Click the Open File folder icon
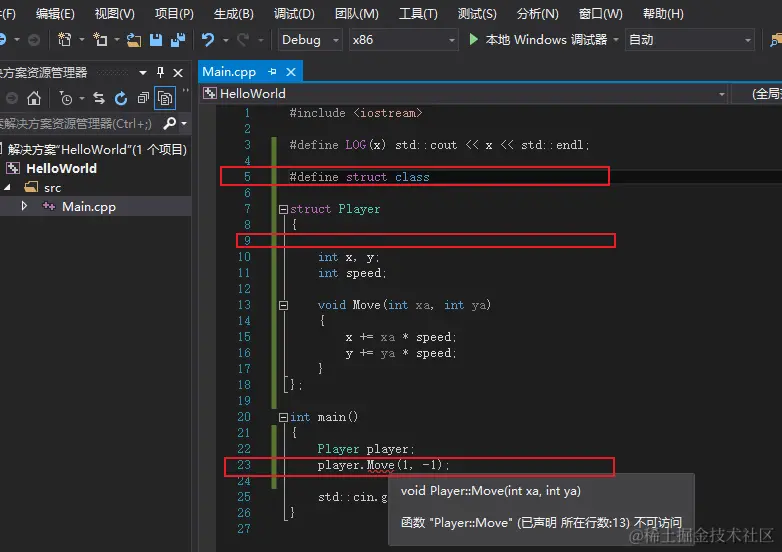Screen dimensions: 782x552 tap(134, 39)
